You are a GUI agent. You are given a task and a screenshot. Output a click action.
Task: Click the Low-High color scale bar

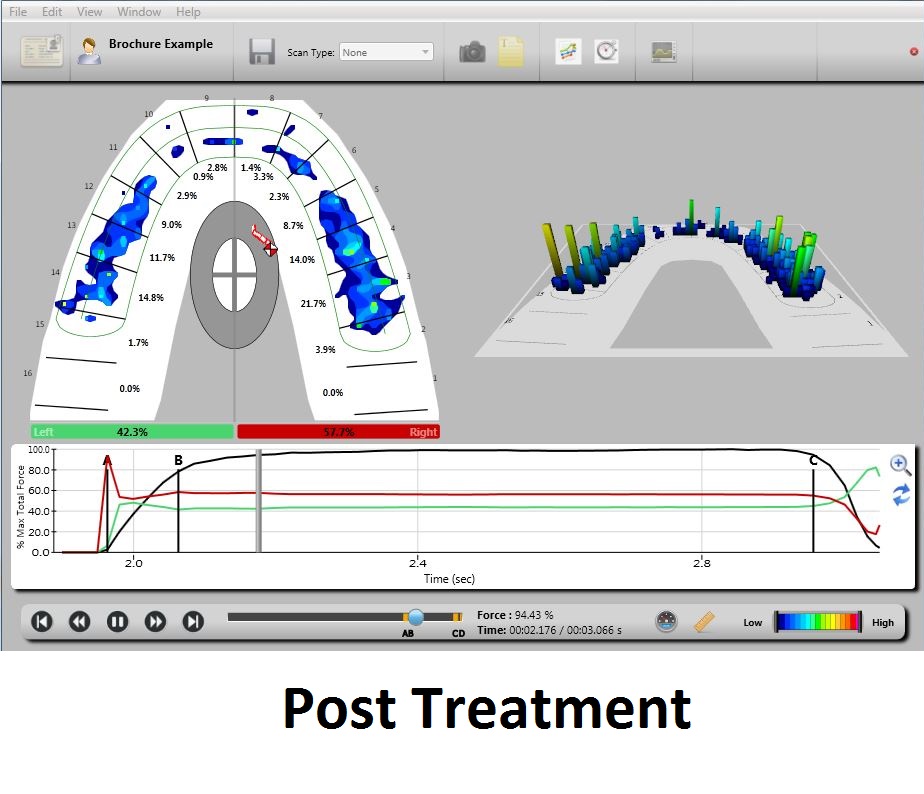tap(818, 622)
